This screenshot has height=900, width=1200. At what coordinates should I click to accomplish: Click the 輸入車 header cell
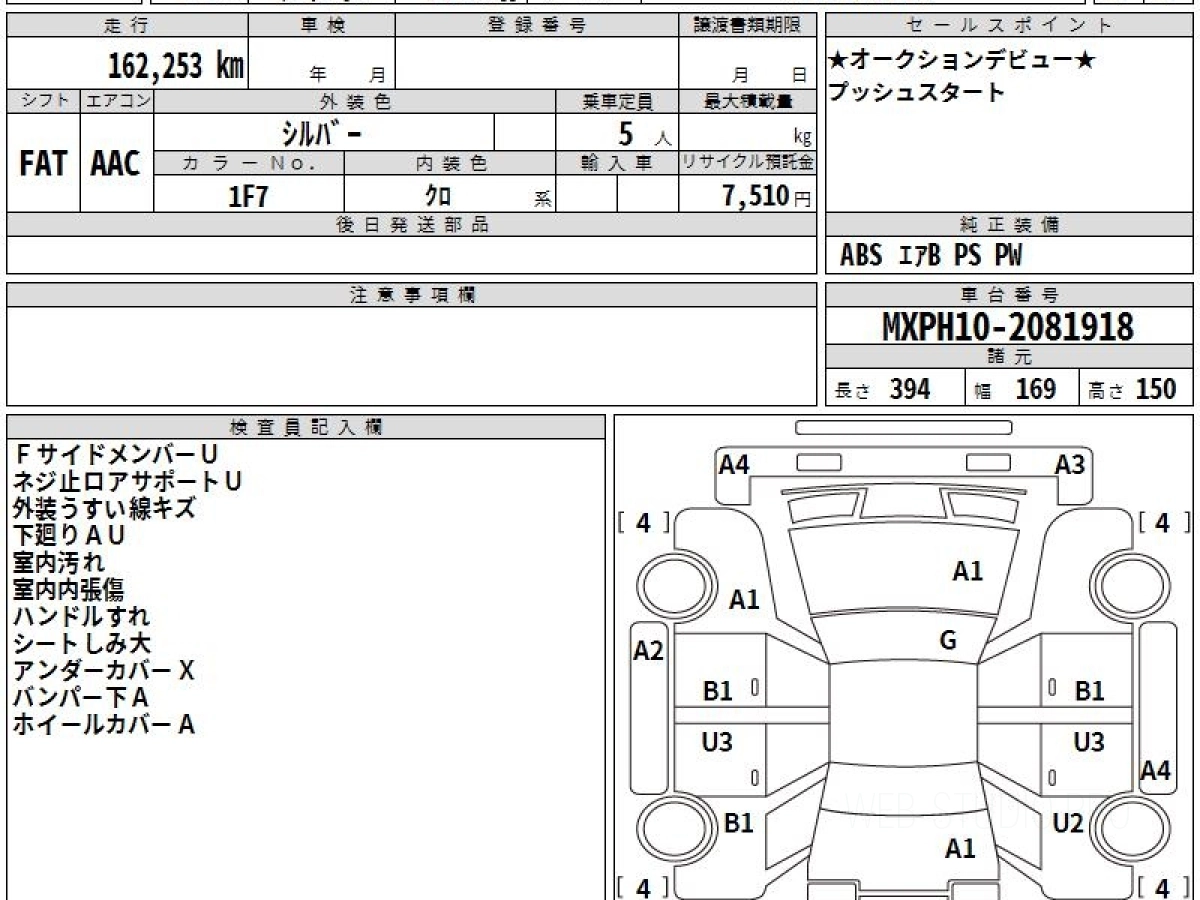[x=617, y=163]
